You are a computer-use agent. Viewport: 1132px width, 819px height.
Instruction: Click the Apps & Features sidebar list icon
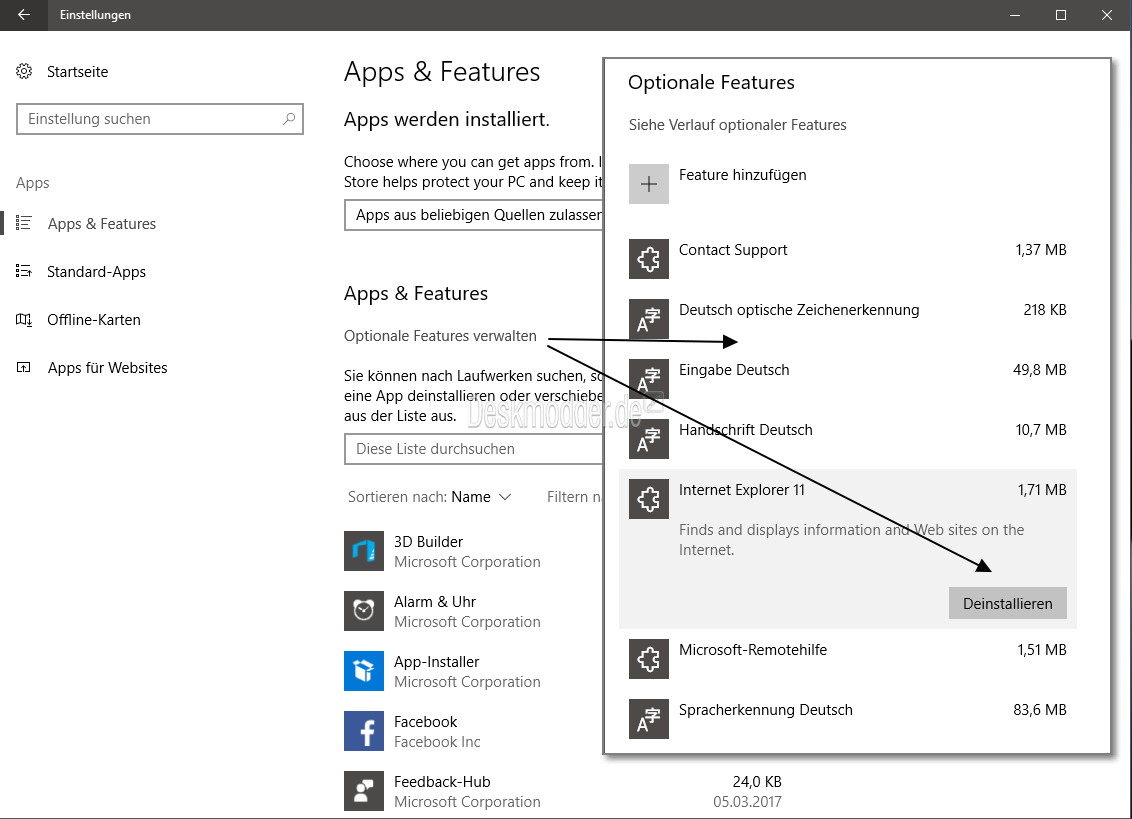pos(24,222)
